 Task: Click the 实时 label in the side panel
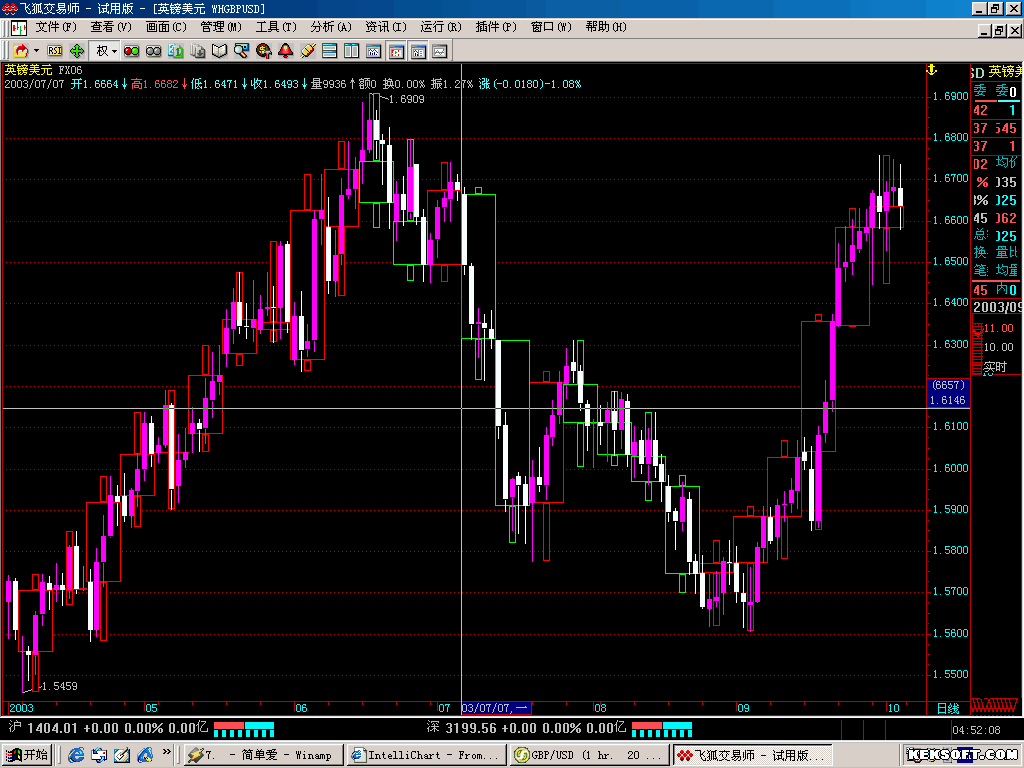point(995,368)
